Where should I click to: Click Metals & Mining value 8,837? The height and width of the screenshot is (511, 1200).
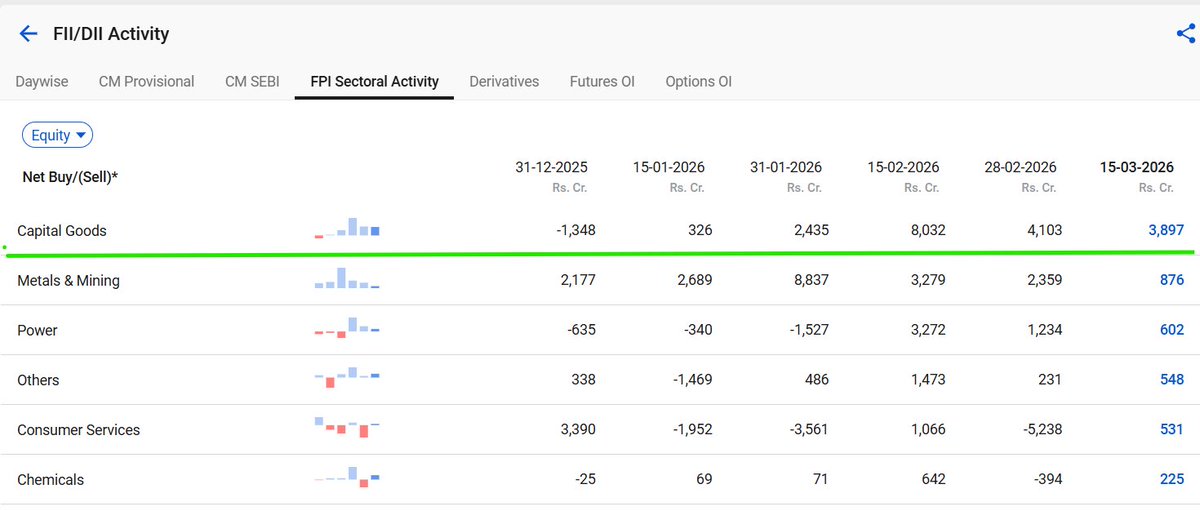tap(810, 280)
